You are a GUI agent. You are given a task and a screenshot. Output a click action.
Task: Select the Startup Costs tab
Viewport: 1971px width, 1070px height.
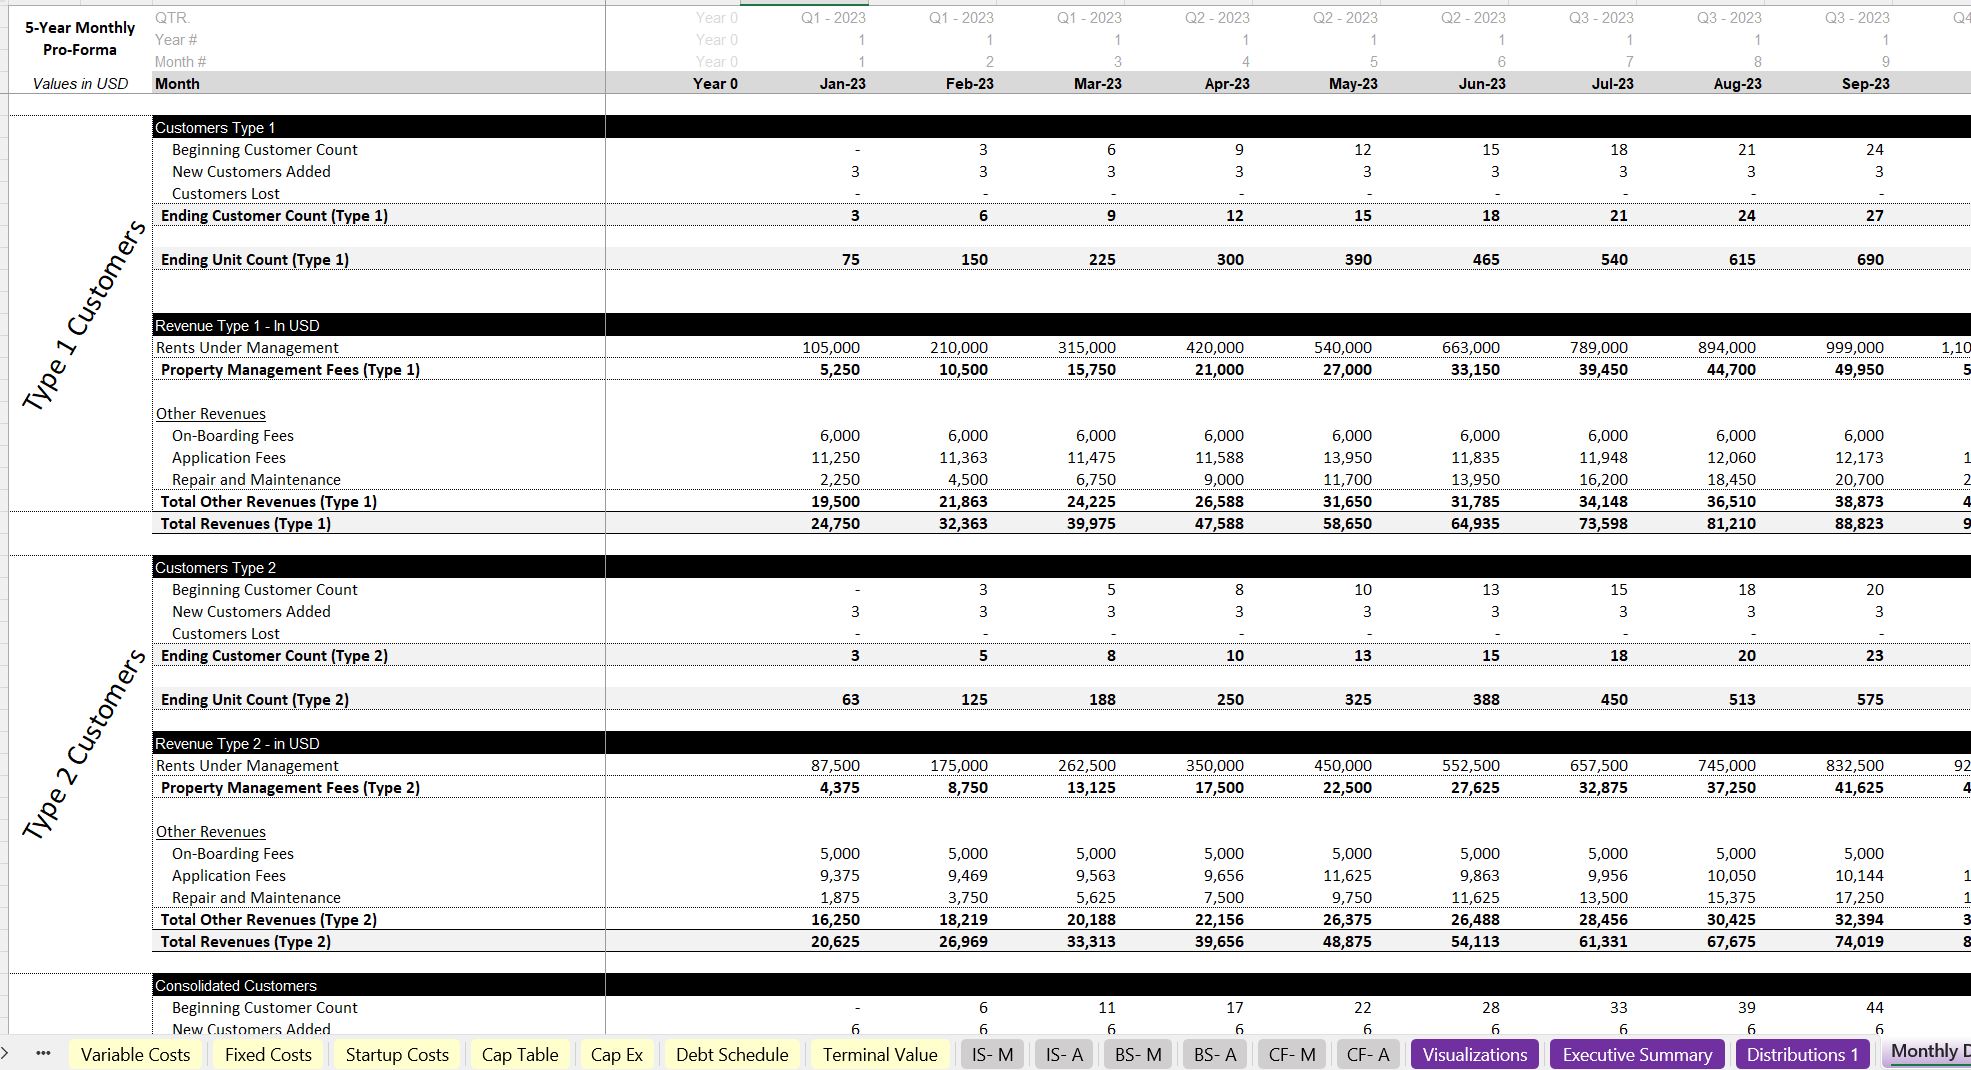tap(396, 1054)
